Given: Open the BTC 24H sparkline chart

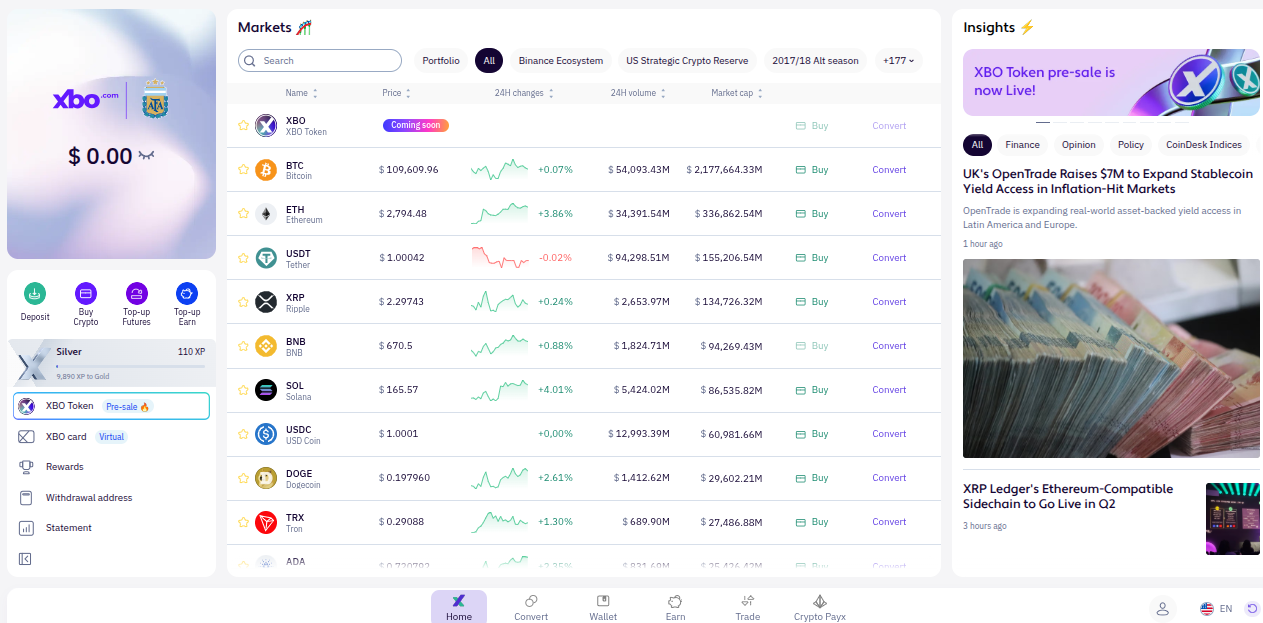Looking at the screenshot, I should (500, 170).
